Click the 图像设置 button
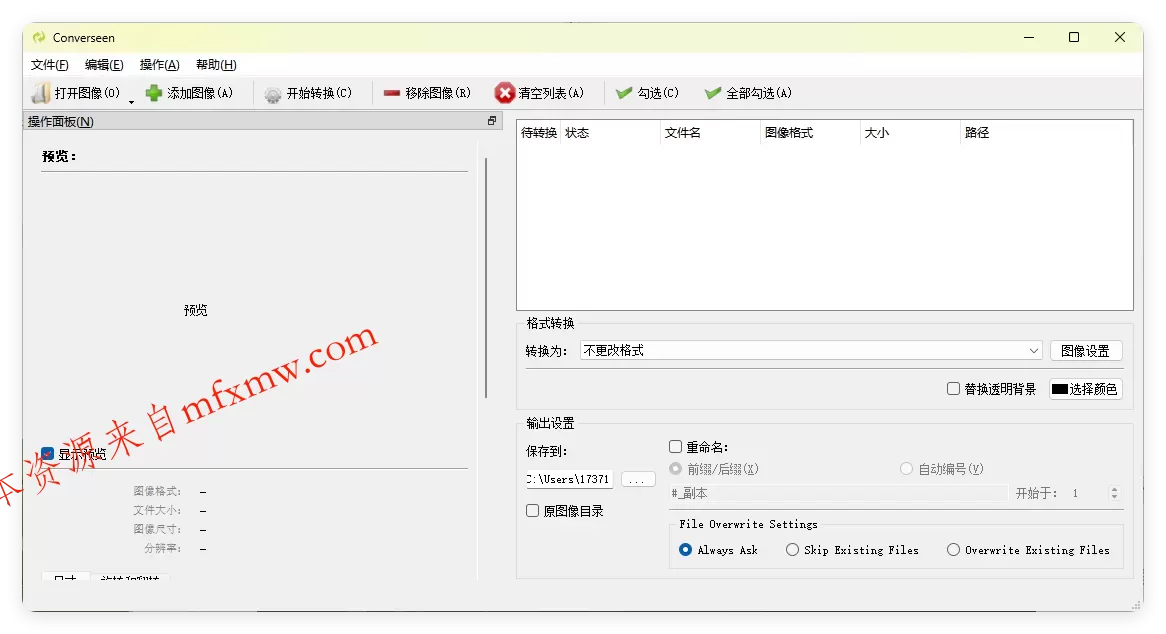The height and width of the screenshot is (634, 1166). click(1086, 351)
